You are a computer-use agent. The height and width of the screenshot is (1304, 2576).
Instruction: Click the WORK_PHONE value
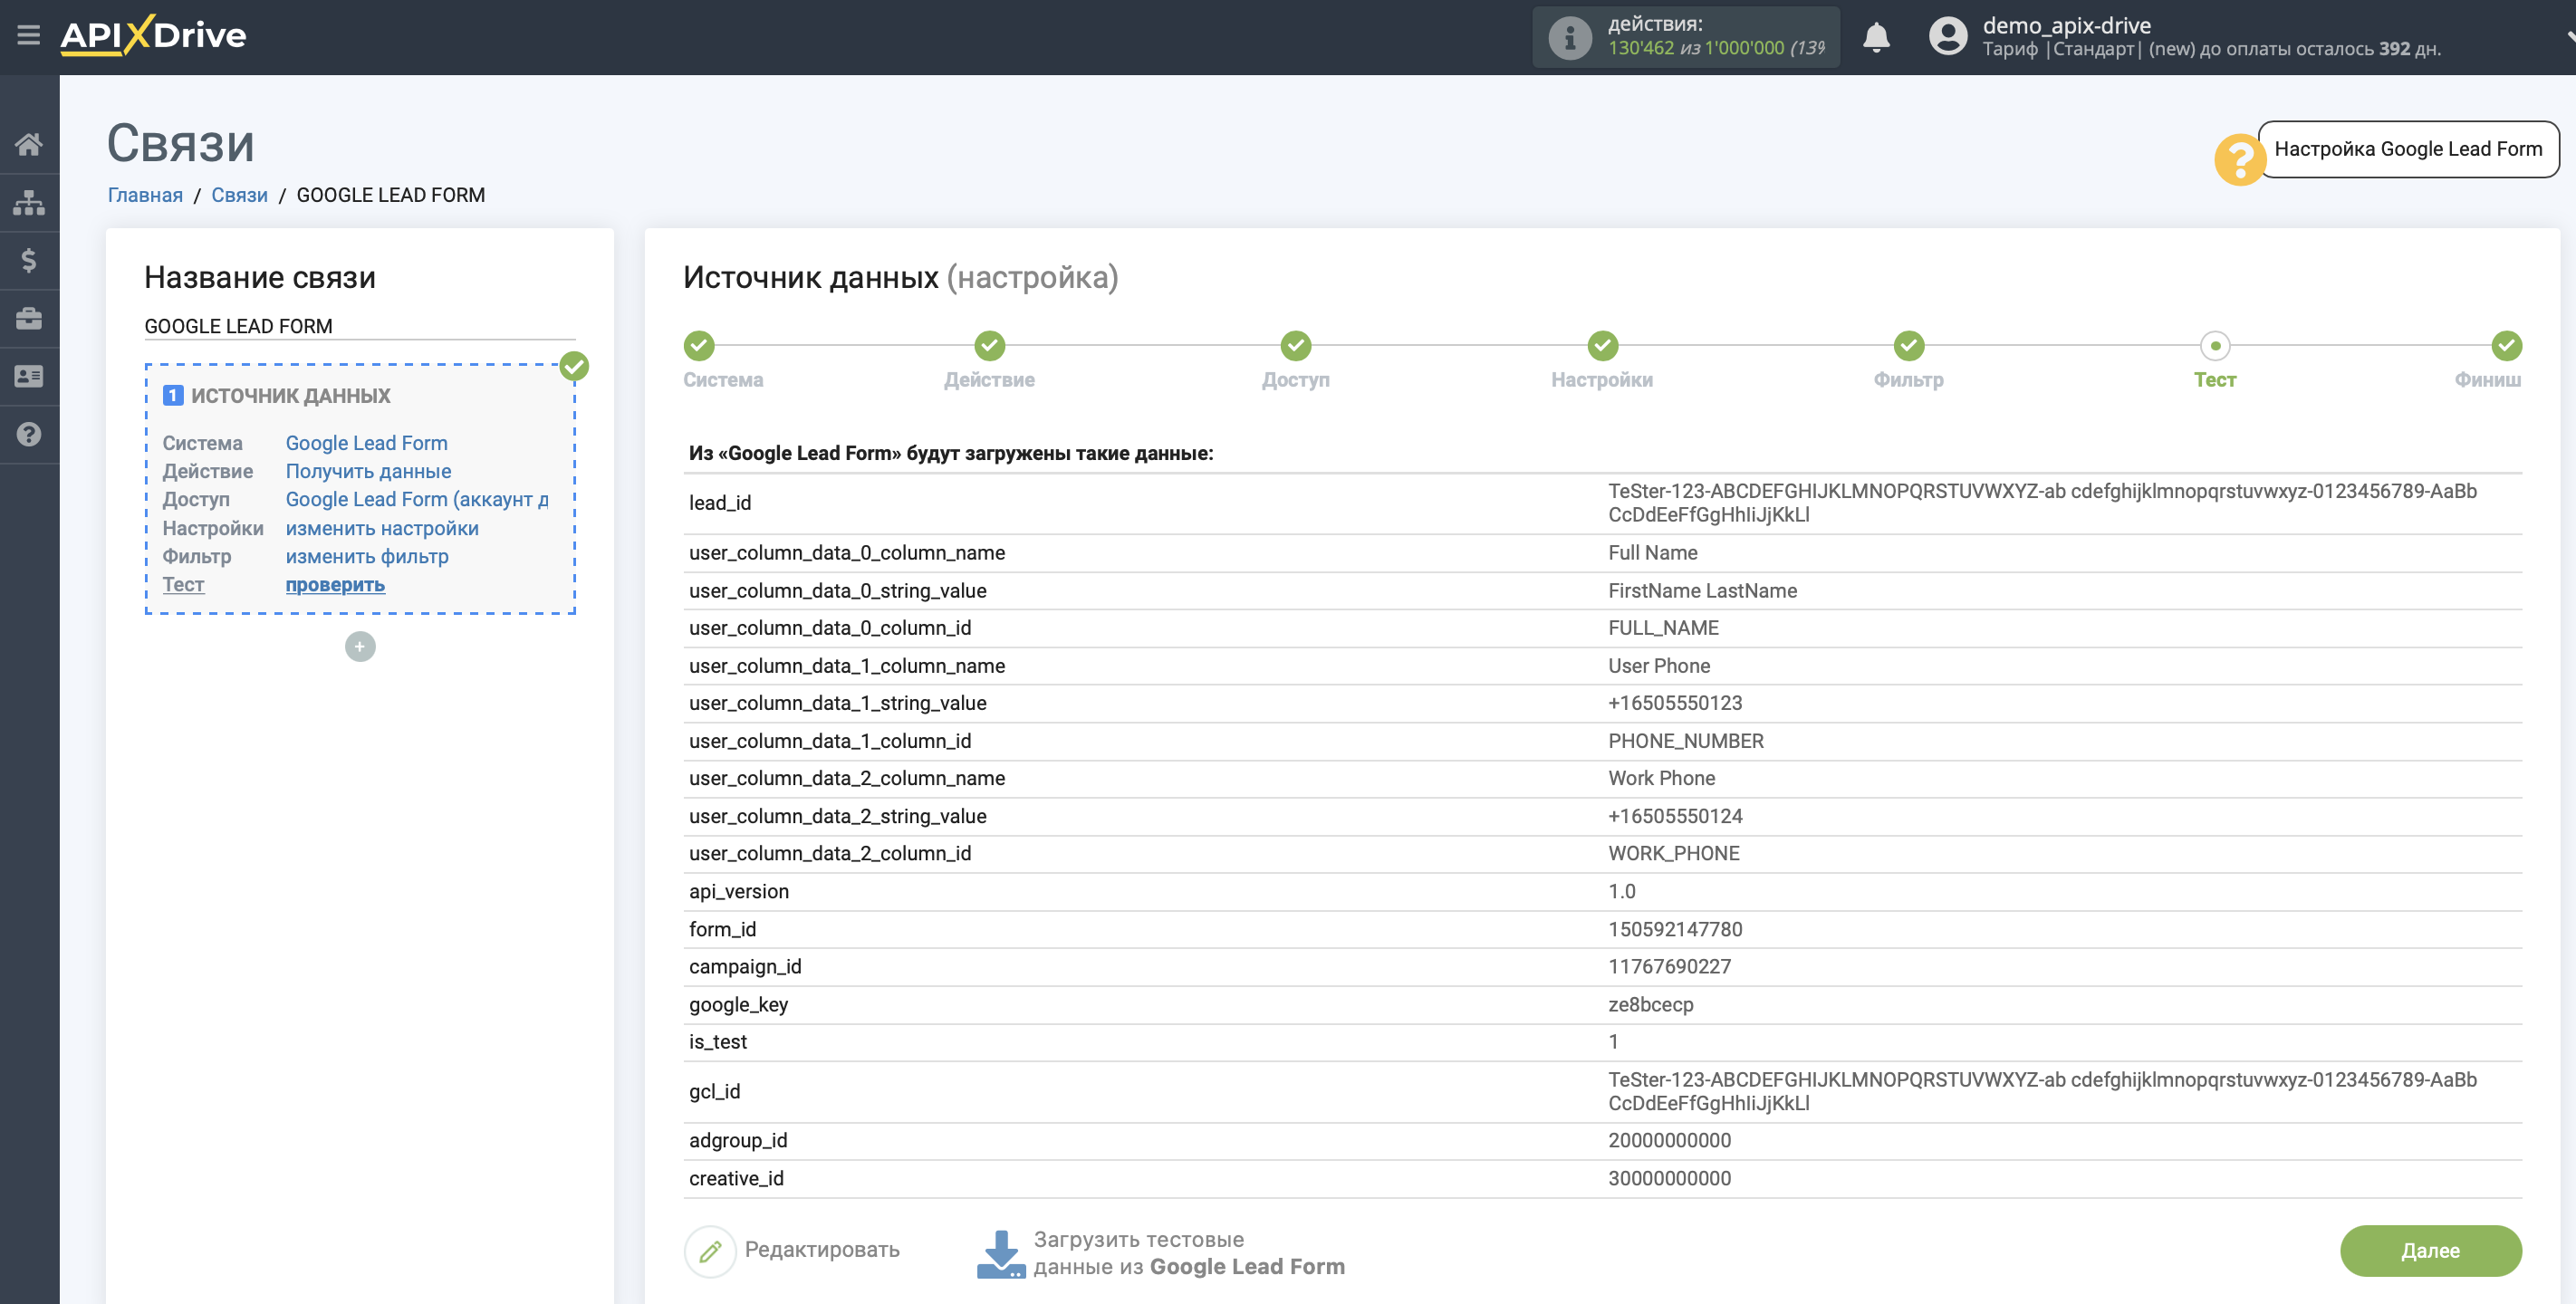click(x=1673, y=853)
